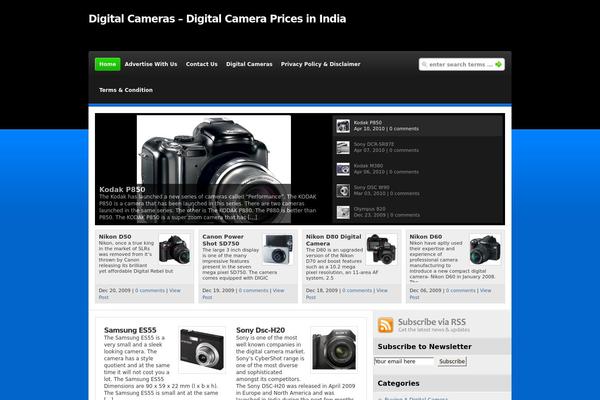The width and height of the screenshot is (600, 400).
Task: Click the orange RSS feed icon
Action: [x=385, y=325]
